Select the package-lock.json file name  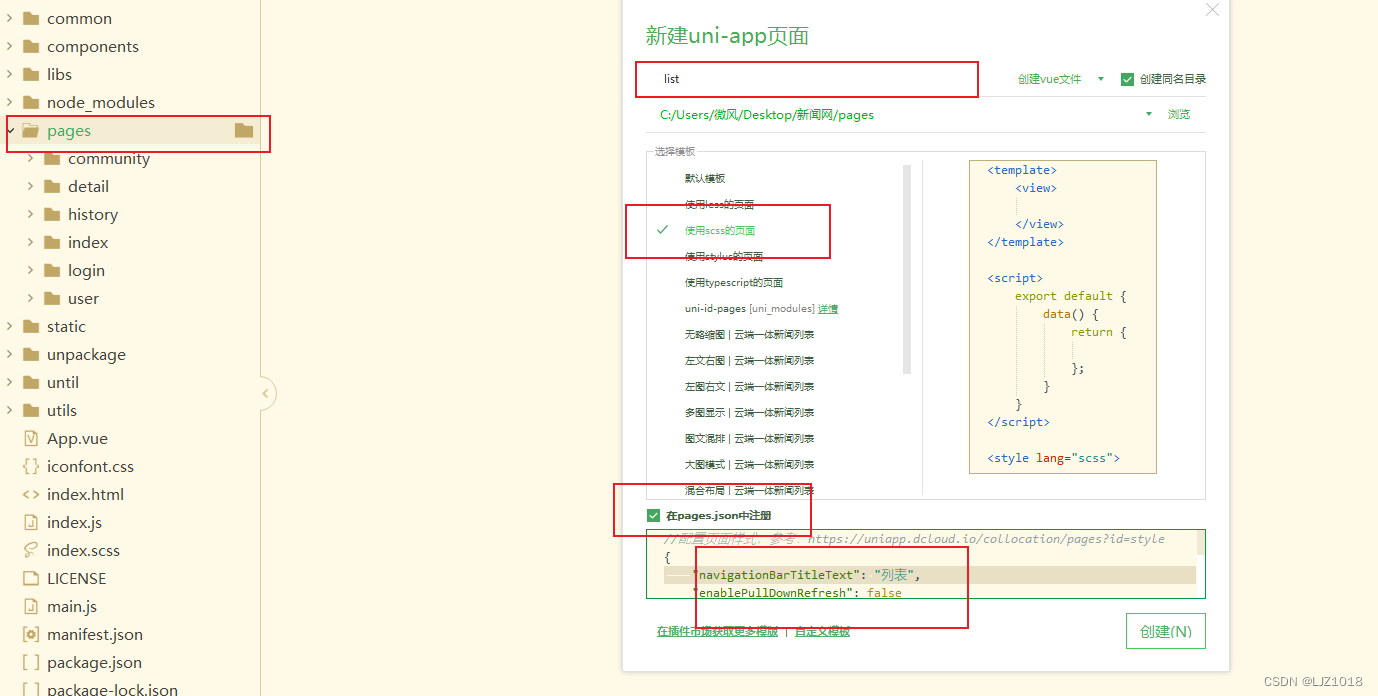click(112, 689)
